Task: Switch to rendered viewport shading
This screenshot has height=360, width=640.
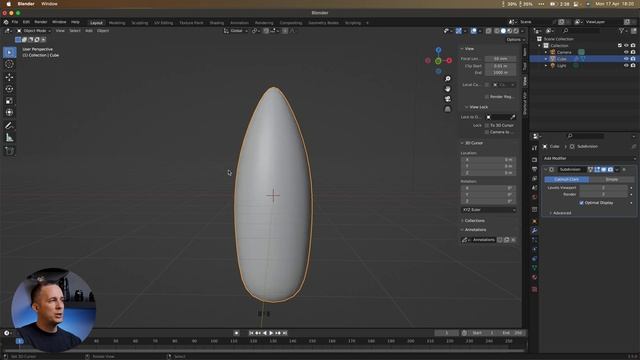Action: [516, 31]
